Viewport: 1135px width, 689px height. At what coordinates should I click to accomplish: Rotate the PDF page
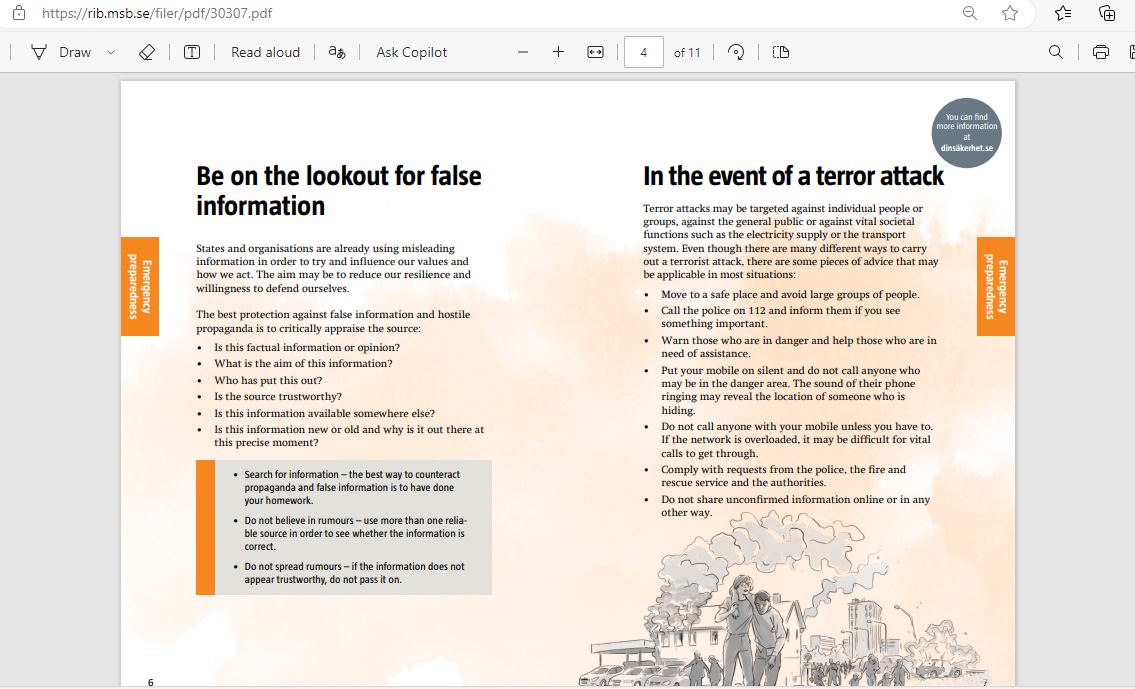click(x=736, y=52)
